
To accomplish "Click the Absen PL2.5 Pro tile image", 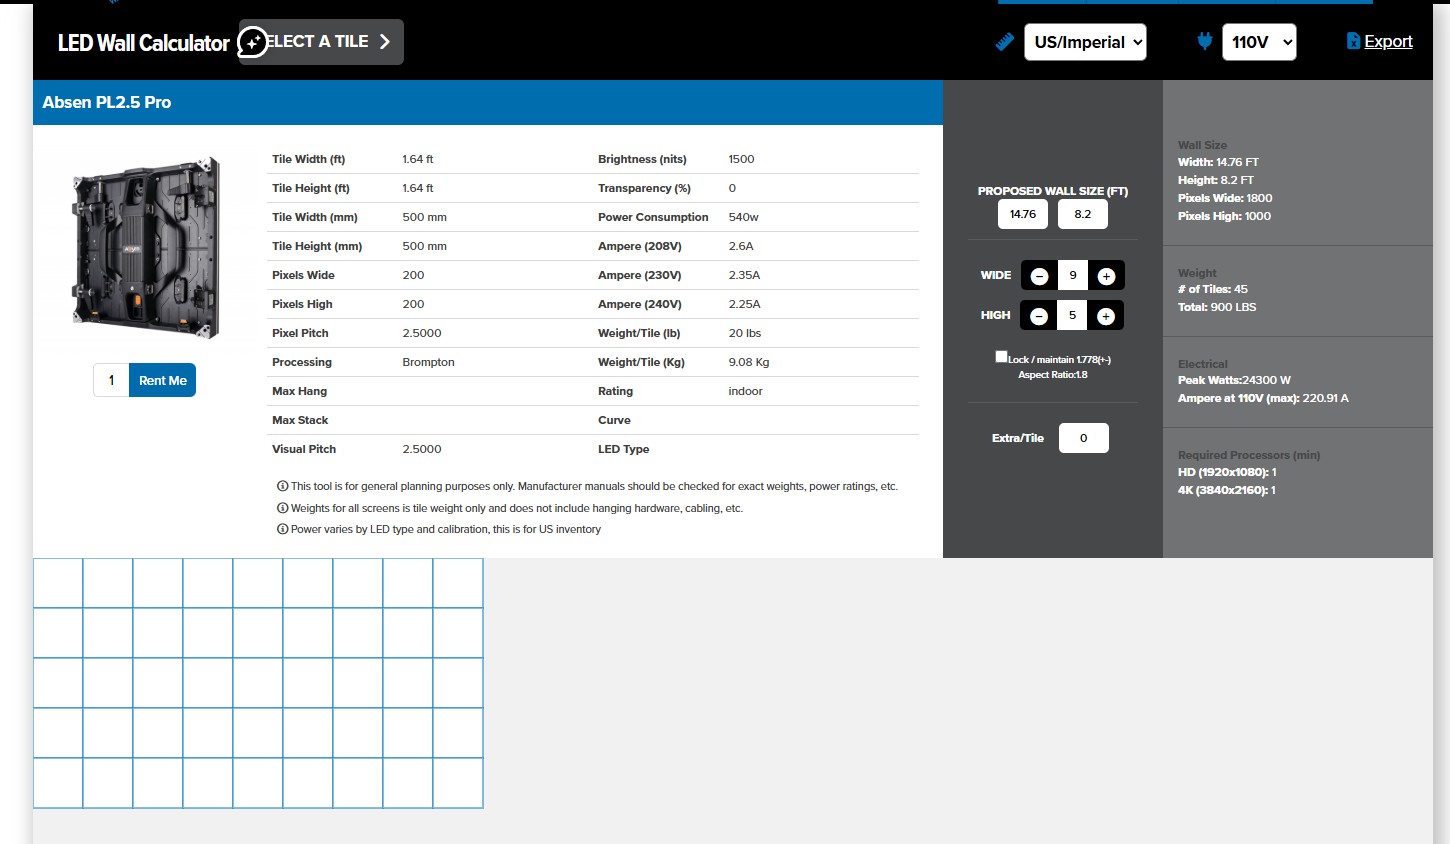I will point(146,248).
